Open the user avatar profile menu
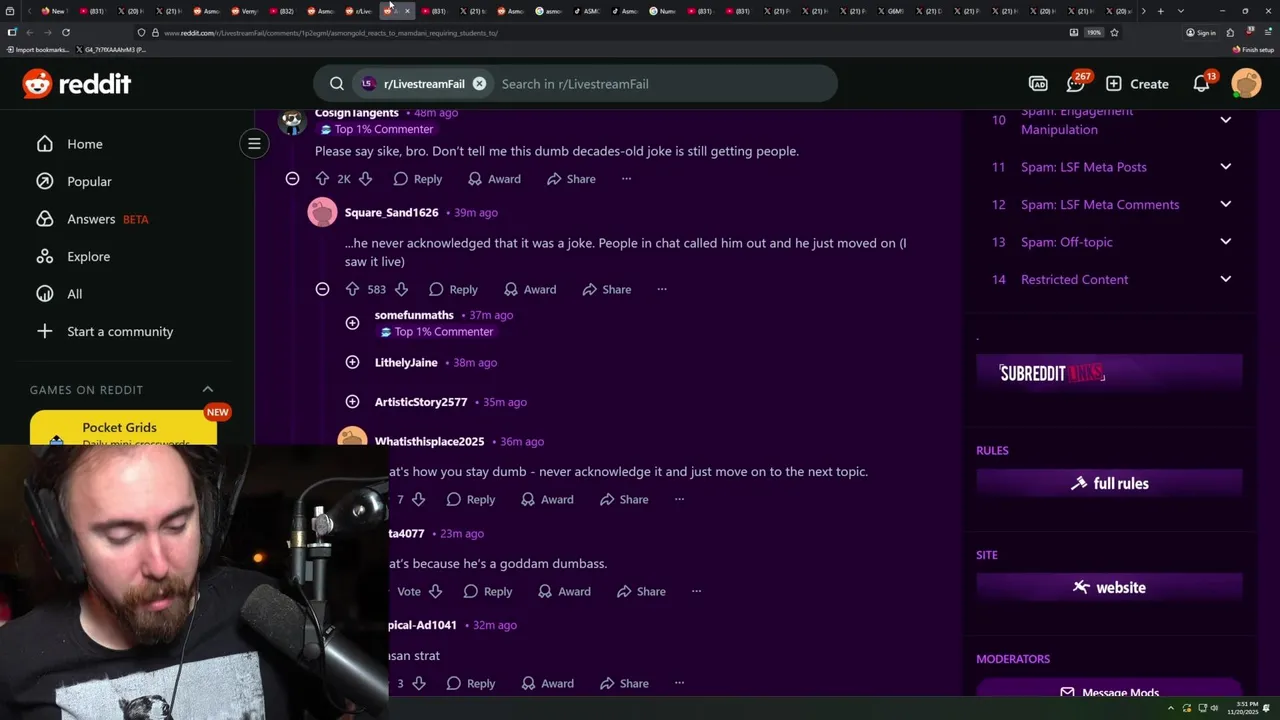 pyautogui.click(x=1246, y=84)
